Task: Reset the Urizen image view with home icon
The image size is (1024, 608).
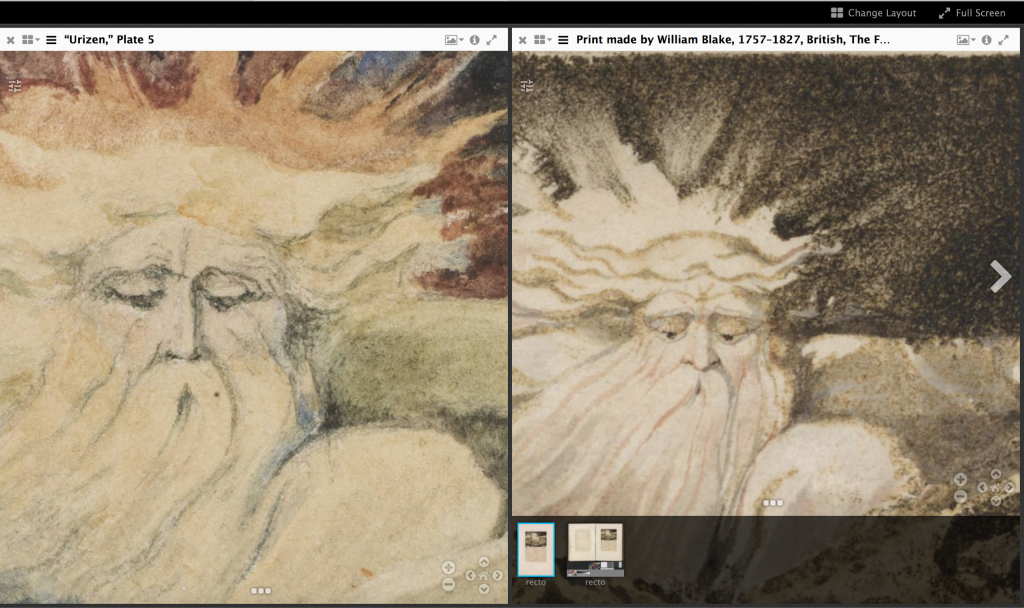Action: (484, 575)
